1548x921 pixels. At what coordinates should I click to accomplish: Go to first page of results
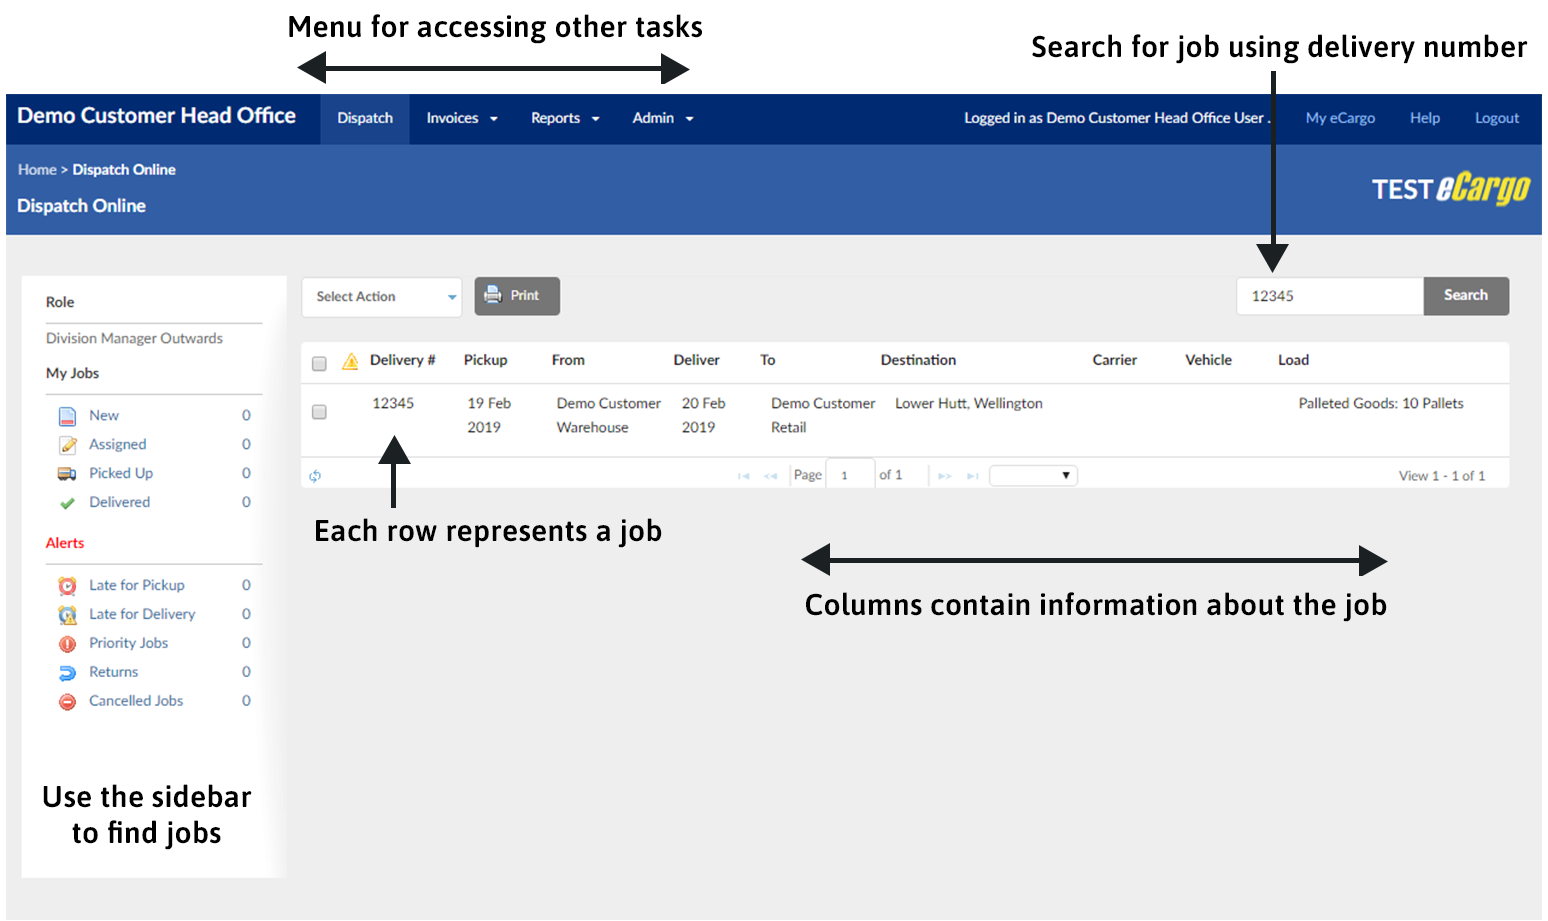[x=743, y=476]
